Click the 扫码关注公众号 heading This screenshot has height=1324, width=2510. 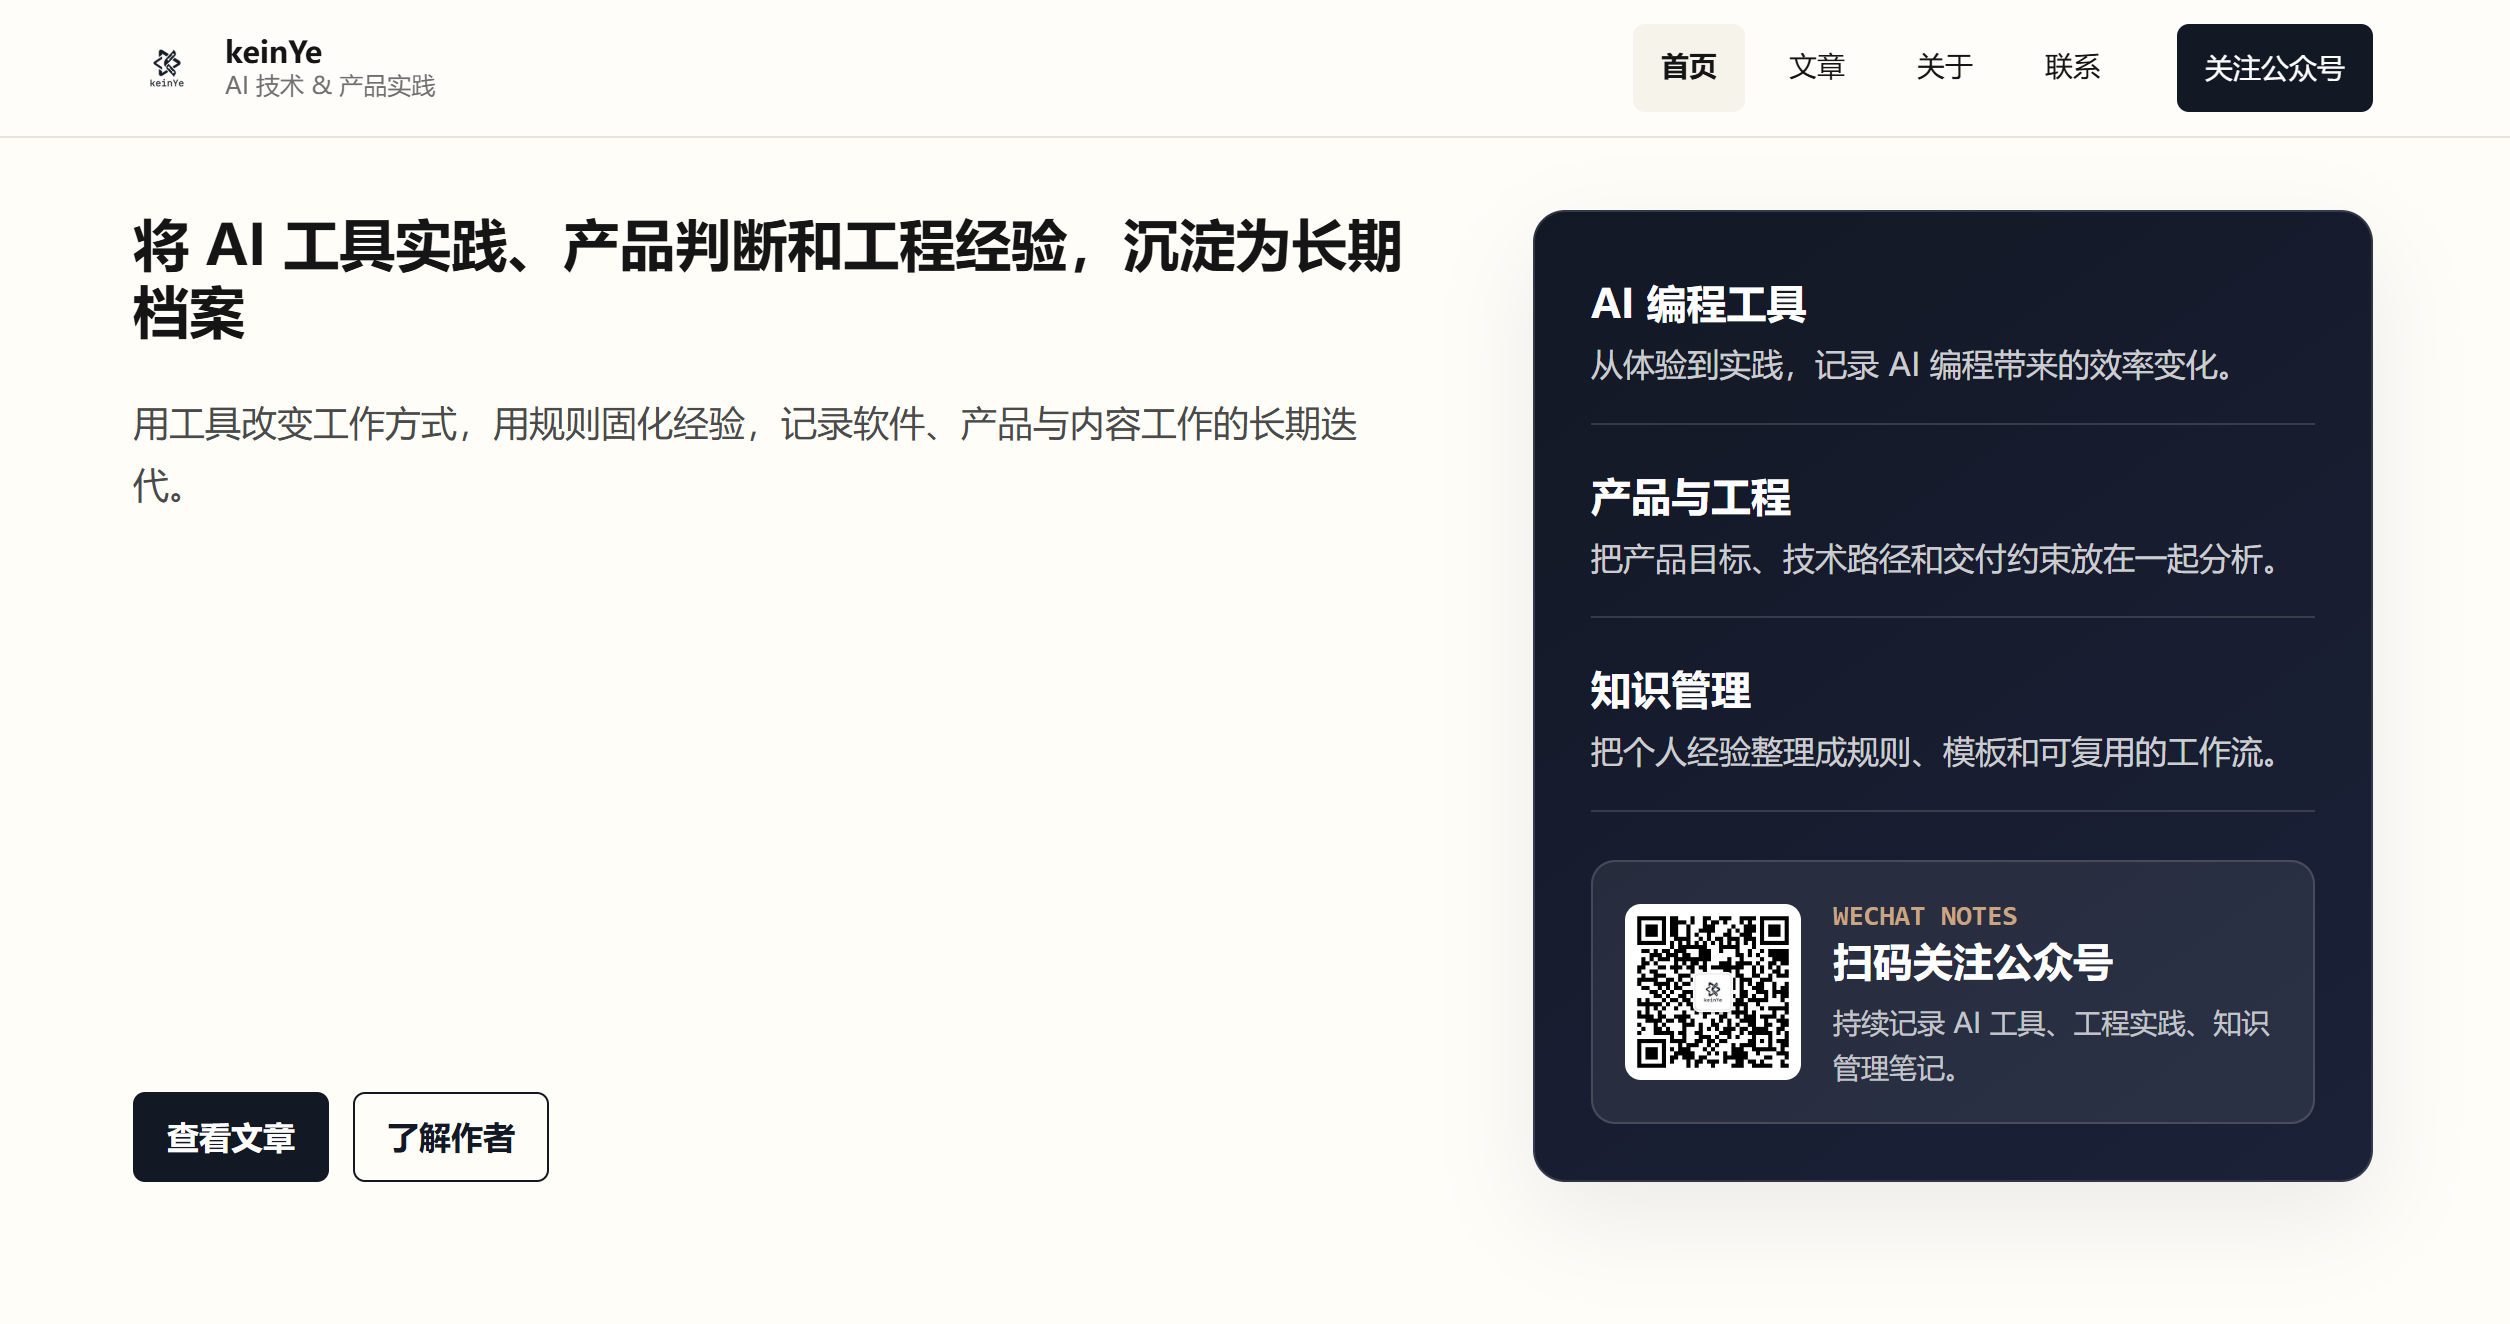(x=1972, y=963)
